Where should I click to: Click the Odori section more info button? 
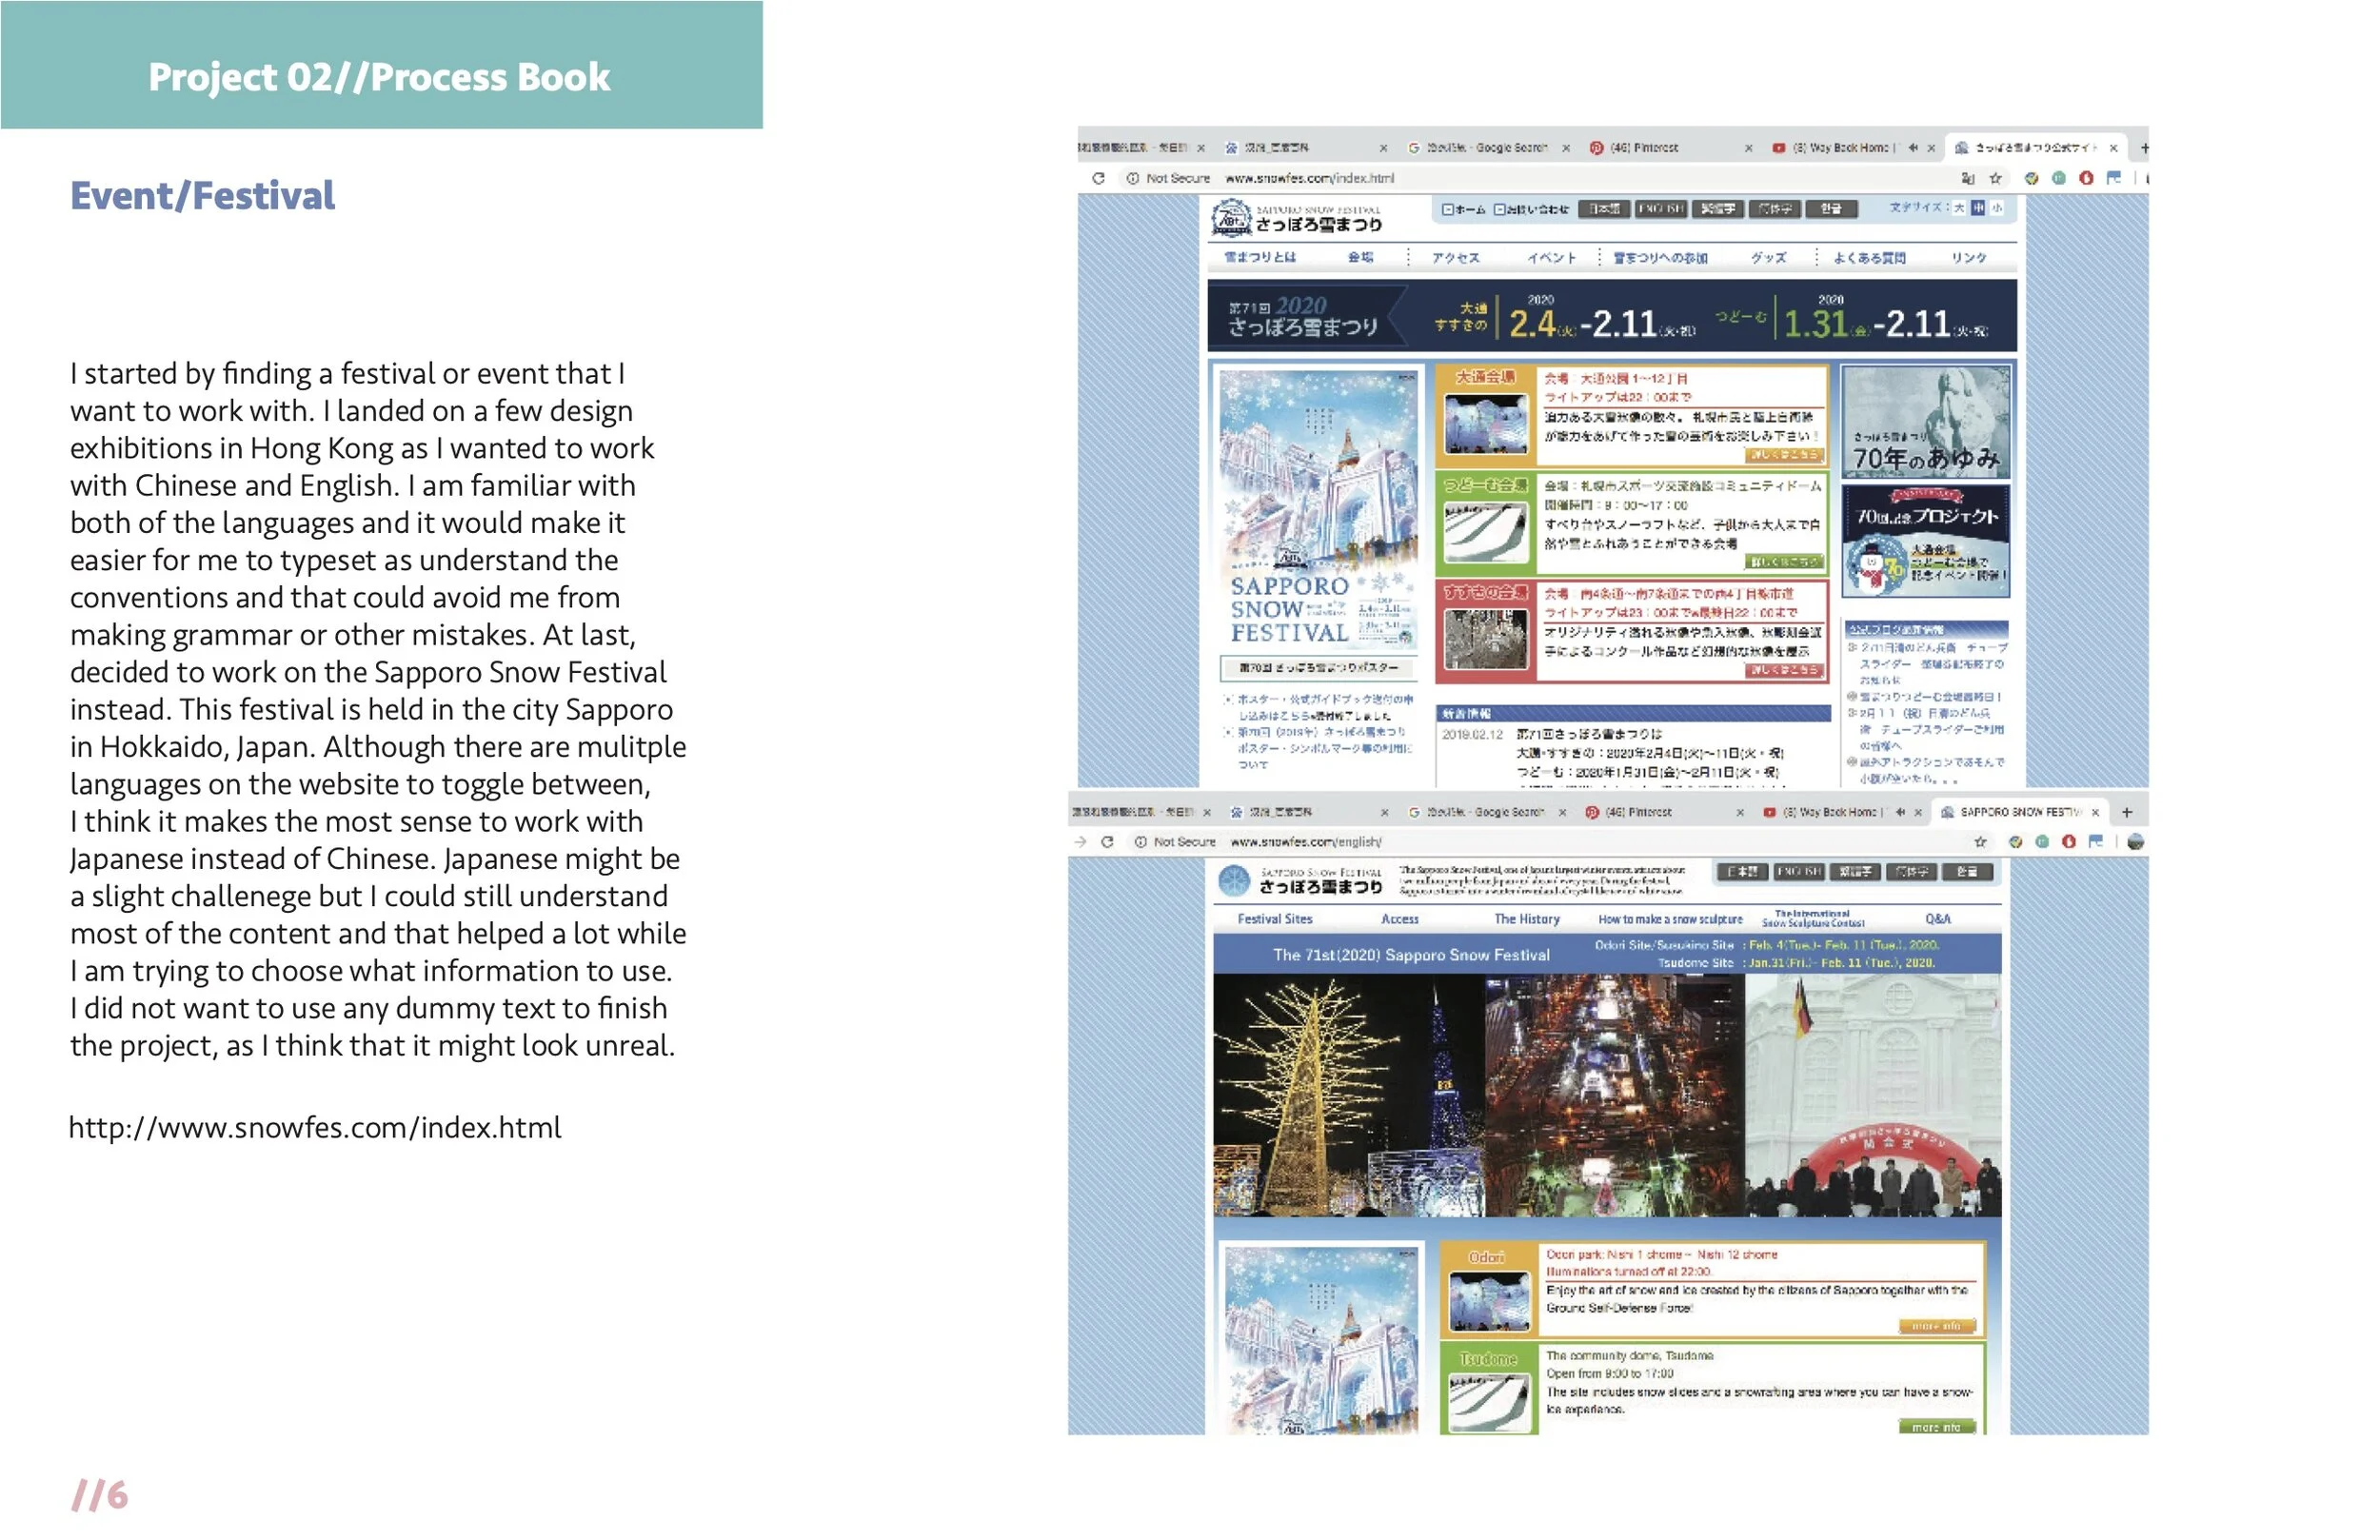click(x=1936, y=1327)
